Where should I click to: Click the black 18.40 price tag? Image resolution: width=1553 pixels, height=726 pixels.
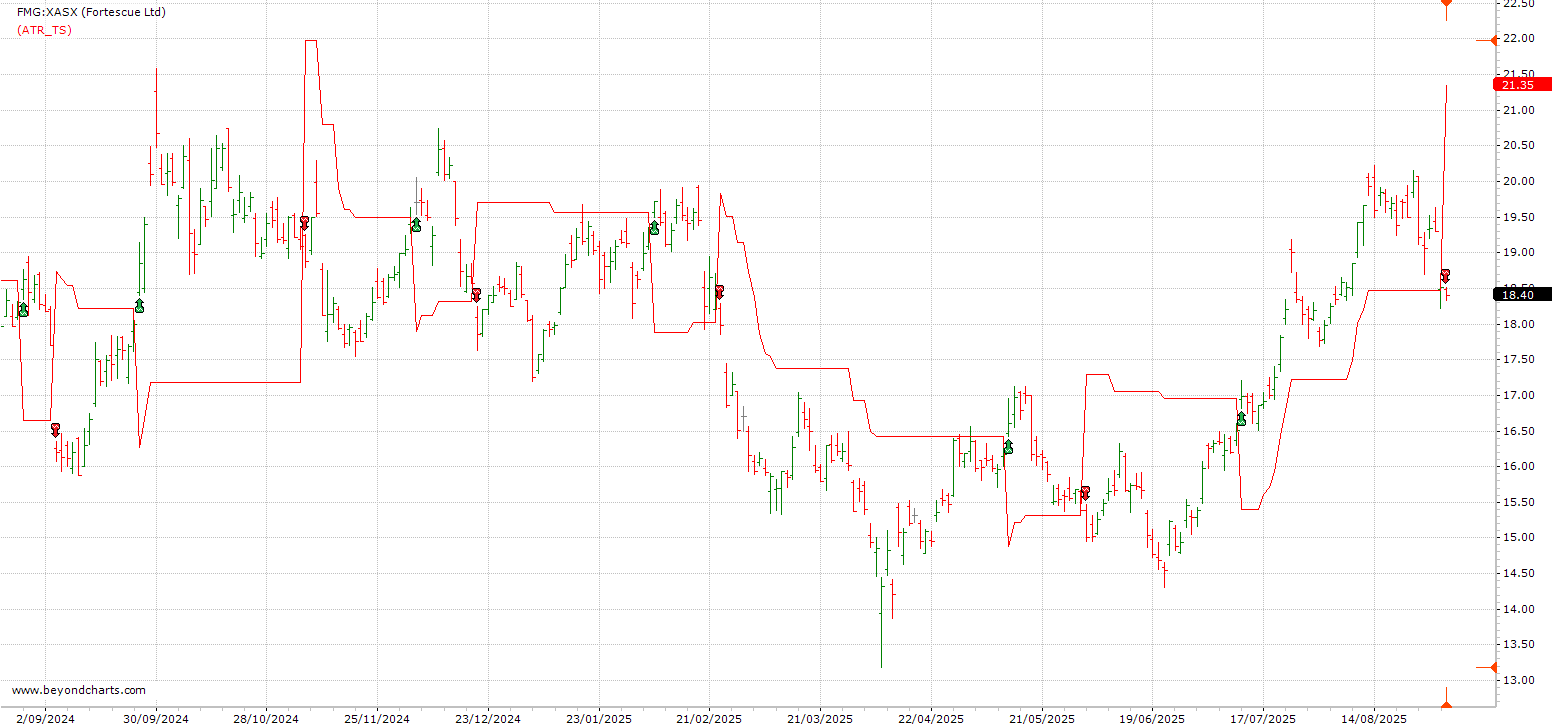tap(1523, 294)
